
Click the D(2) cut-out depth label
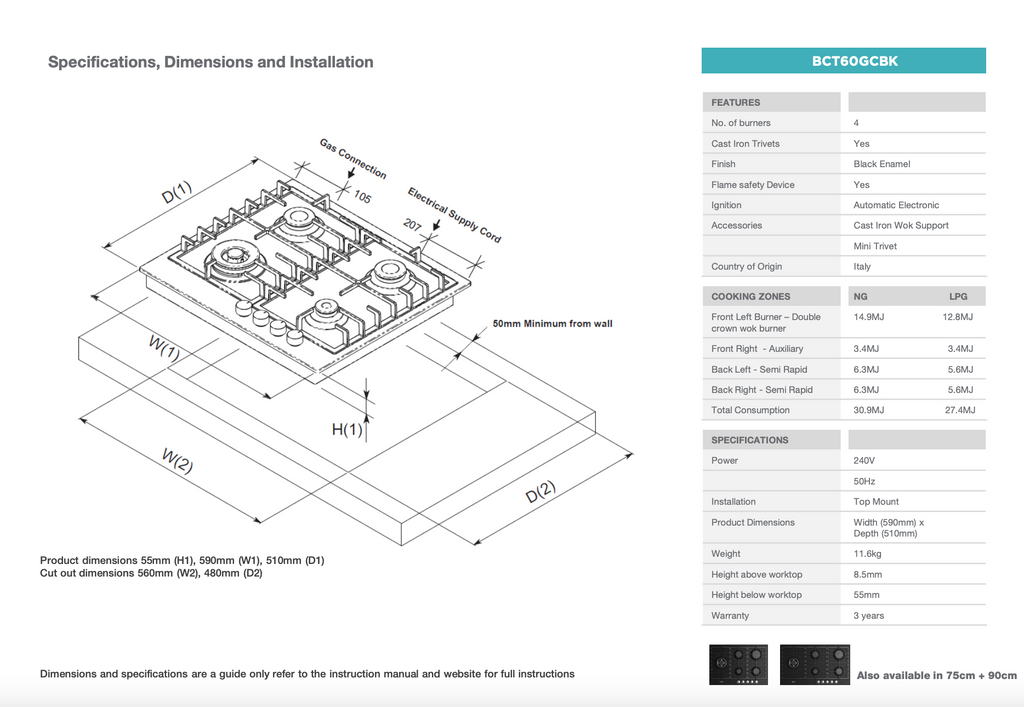[x=541, y=493]
